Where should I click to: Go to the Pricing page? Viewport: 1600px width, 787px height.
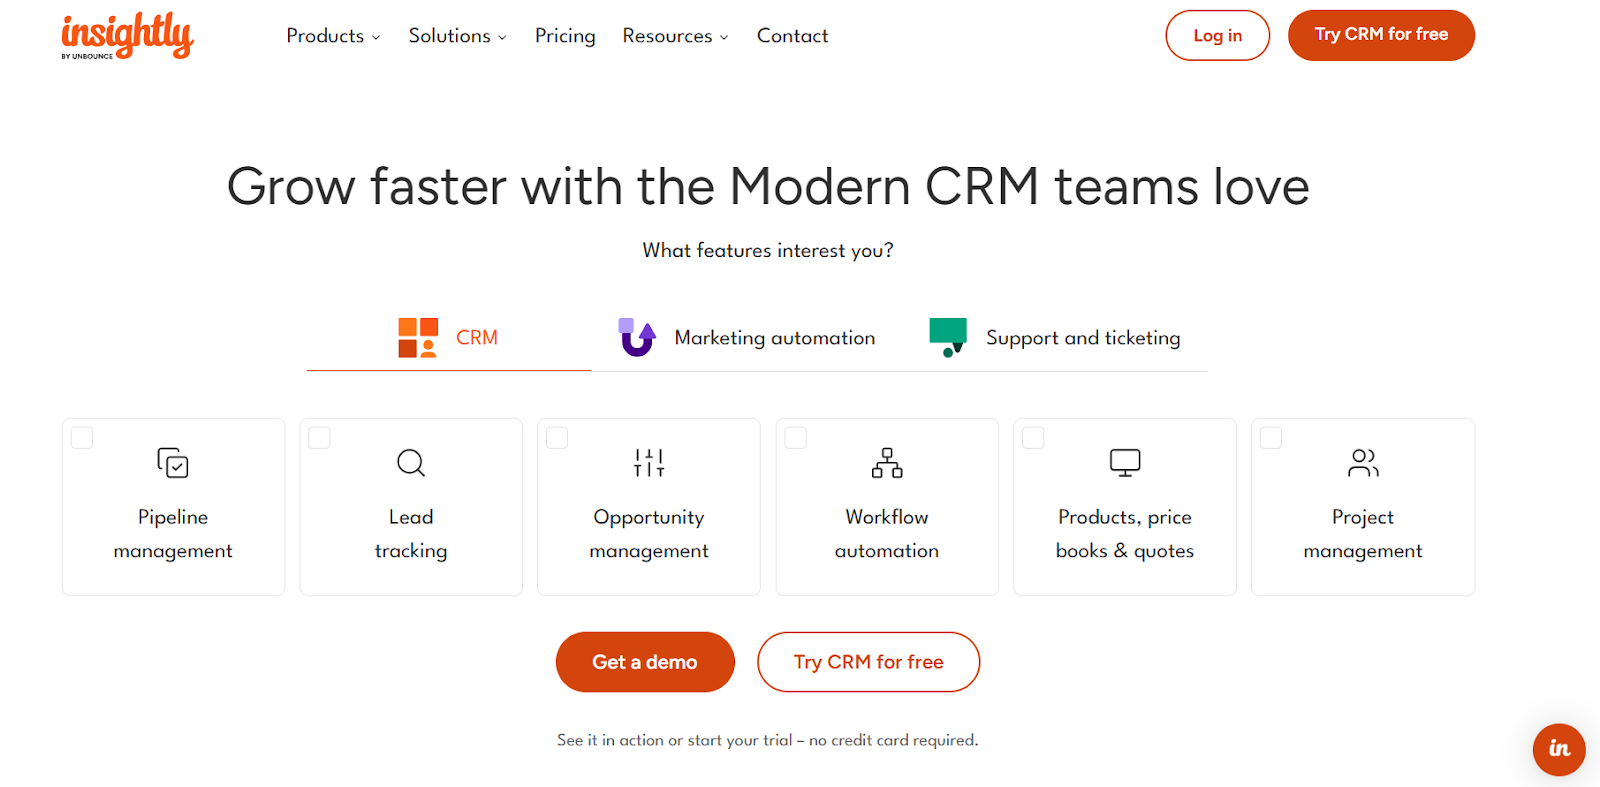point(565,36)
